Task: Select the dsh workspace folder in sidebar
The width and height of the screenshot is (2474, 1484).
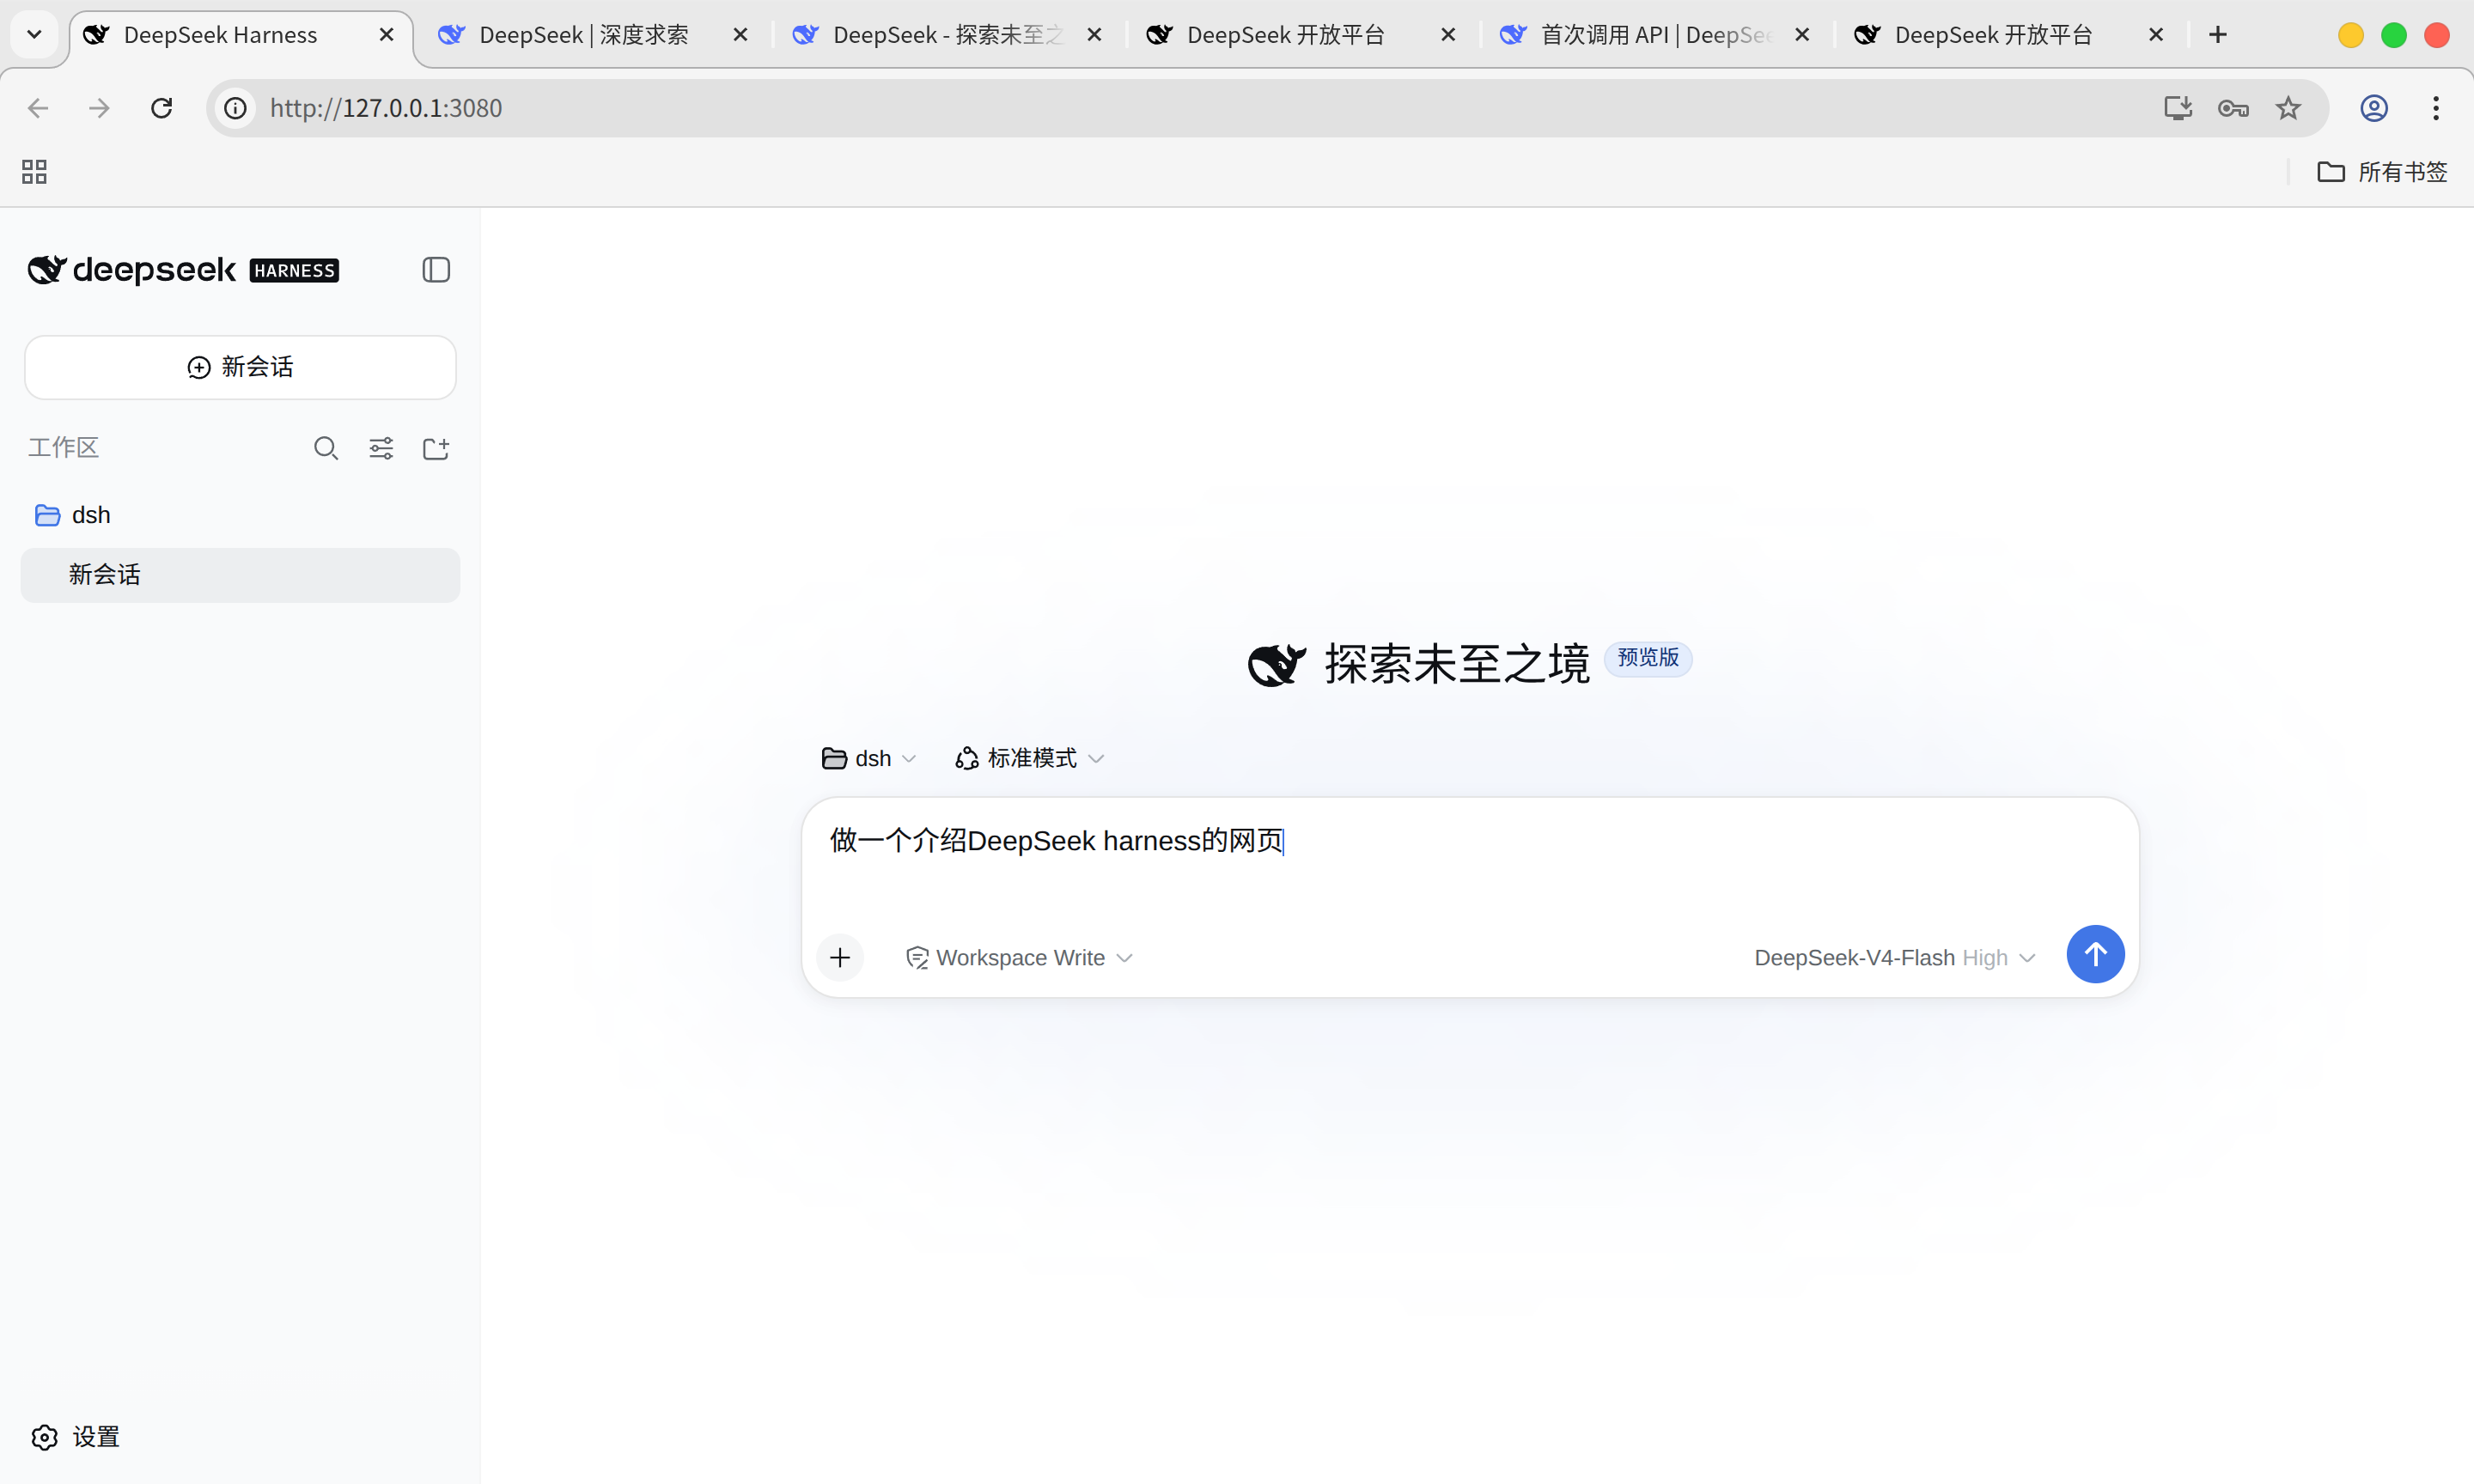Action: coord(240,515)
